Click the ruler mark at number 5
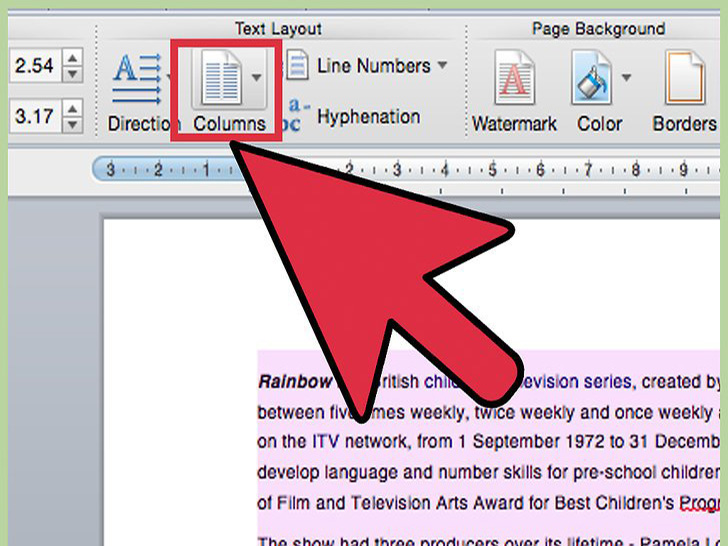This screenshot has width=728, height=546. tap(492, 170)
